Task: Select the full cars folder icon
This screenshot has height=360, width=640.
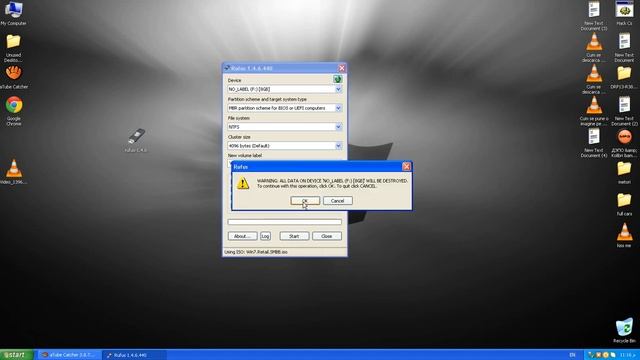Action: tap(624, 204)
